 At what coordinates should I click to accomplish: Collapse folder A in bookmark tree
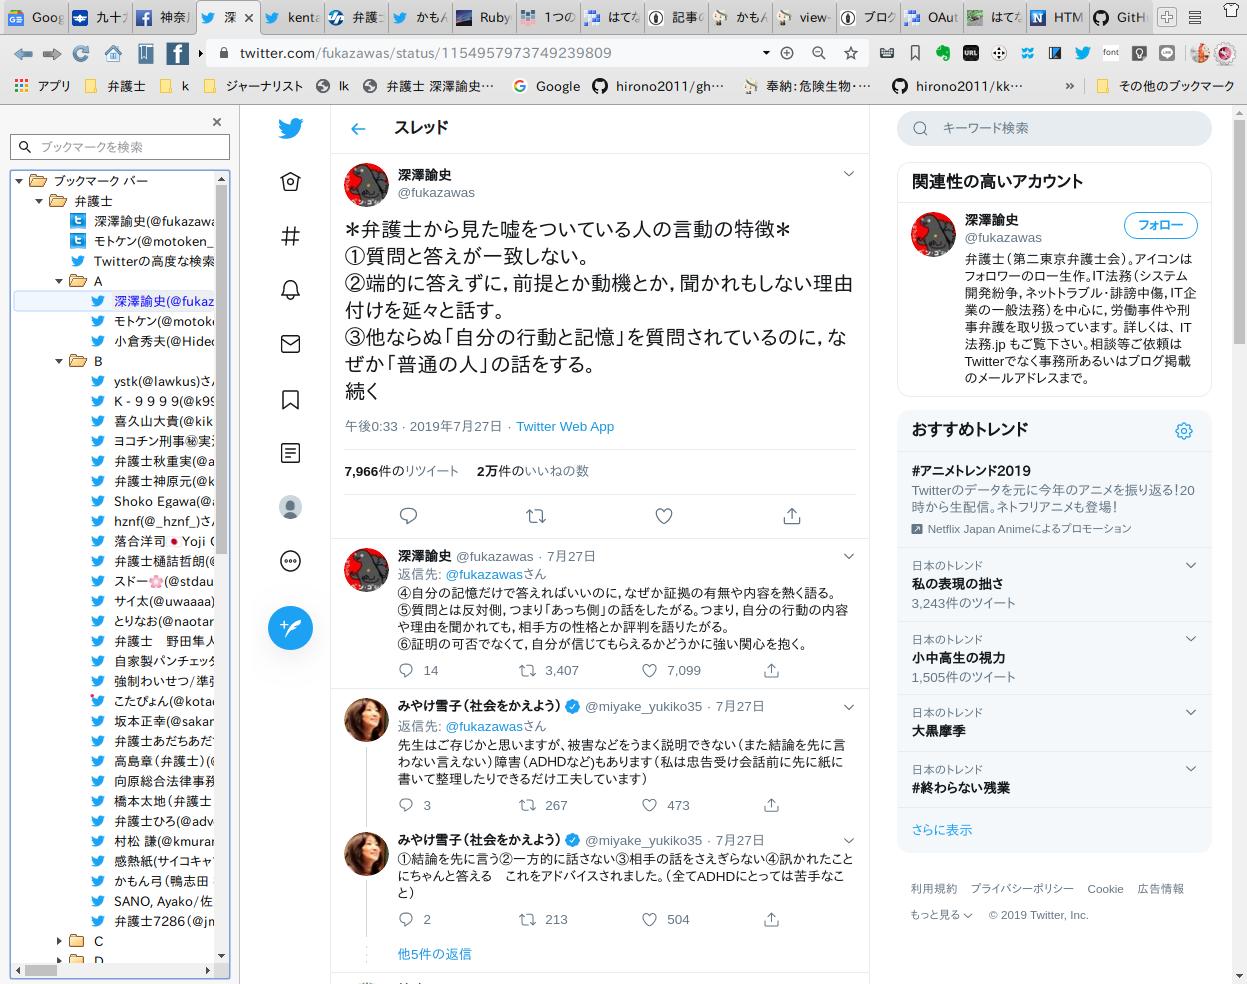(59, 281)
